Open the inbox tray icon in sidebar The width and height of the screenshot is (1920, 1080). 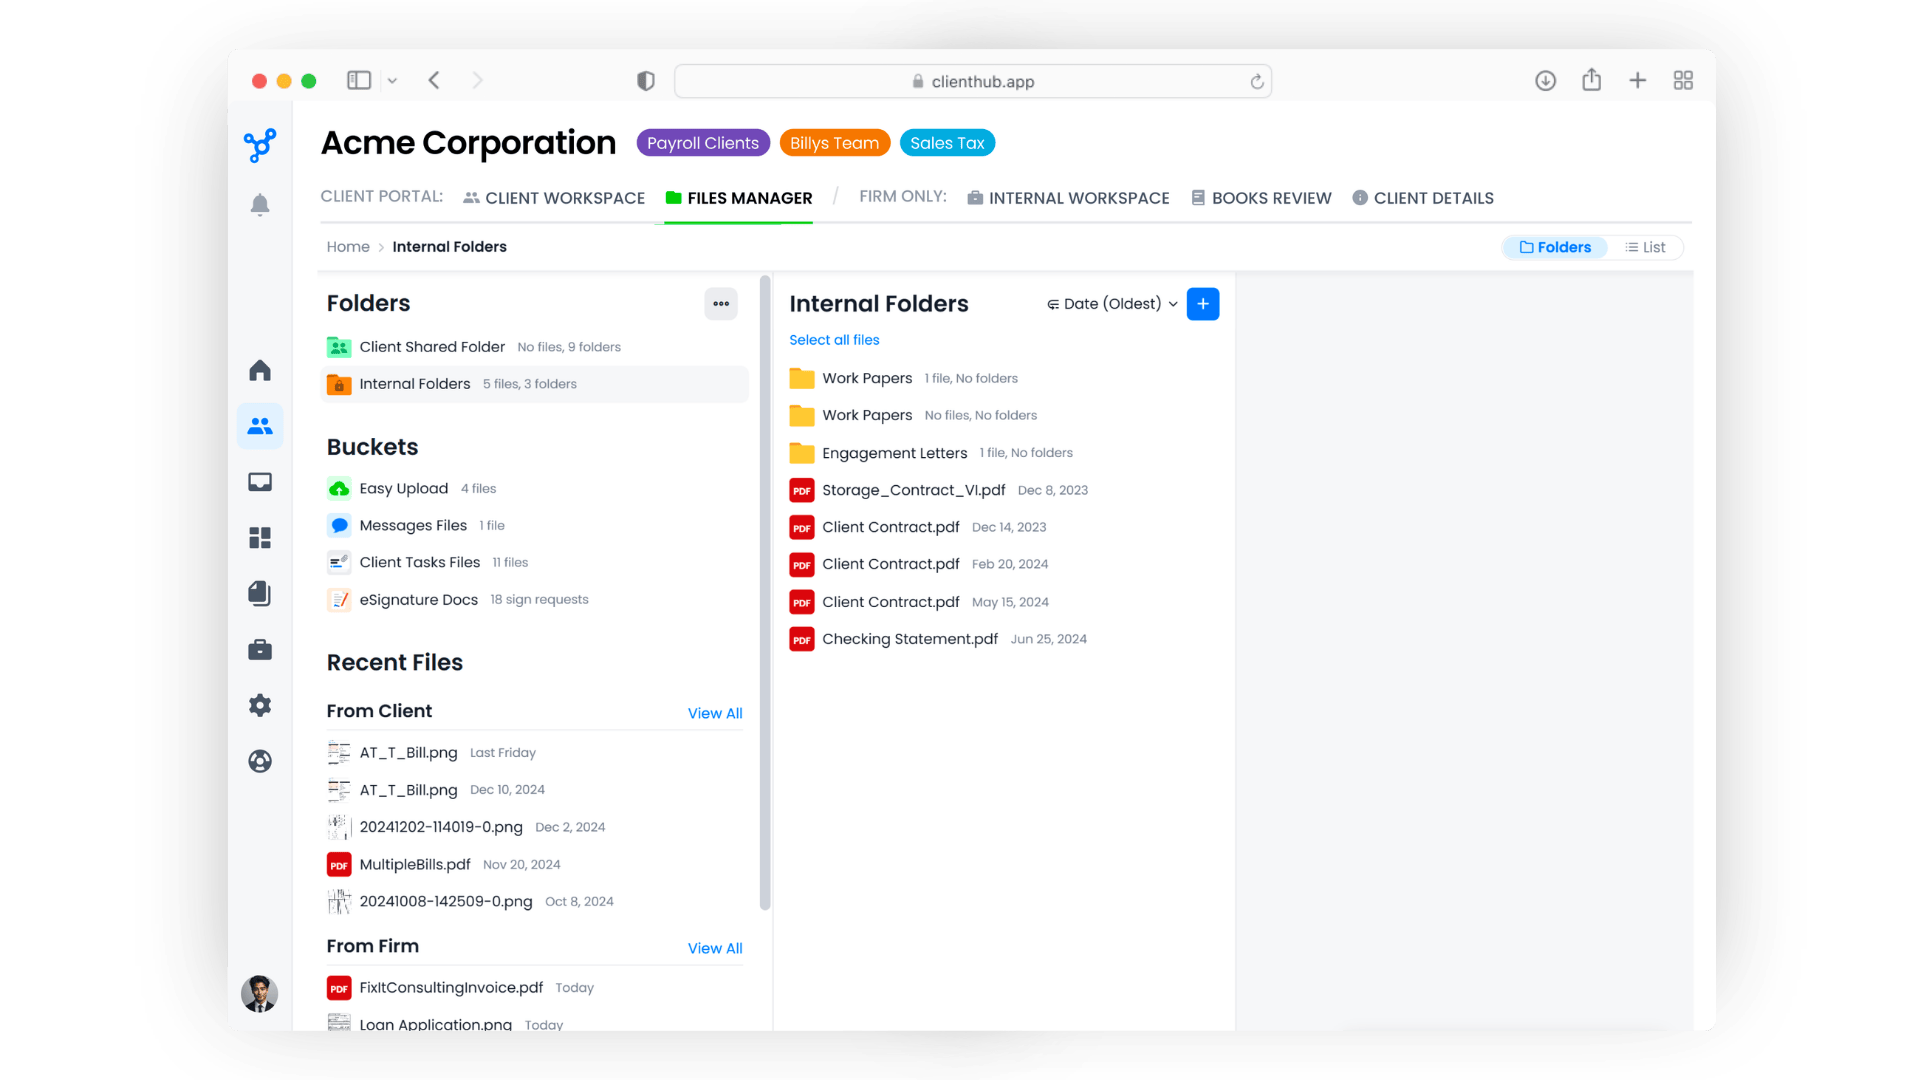(260, 482)
